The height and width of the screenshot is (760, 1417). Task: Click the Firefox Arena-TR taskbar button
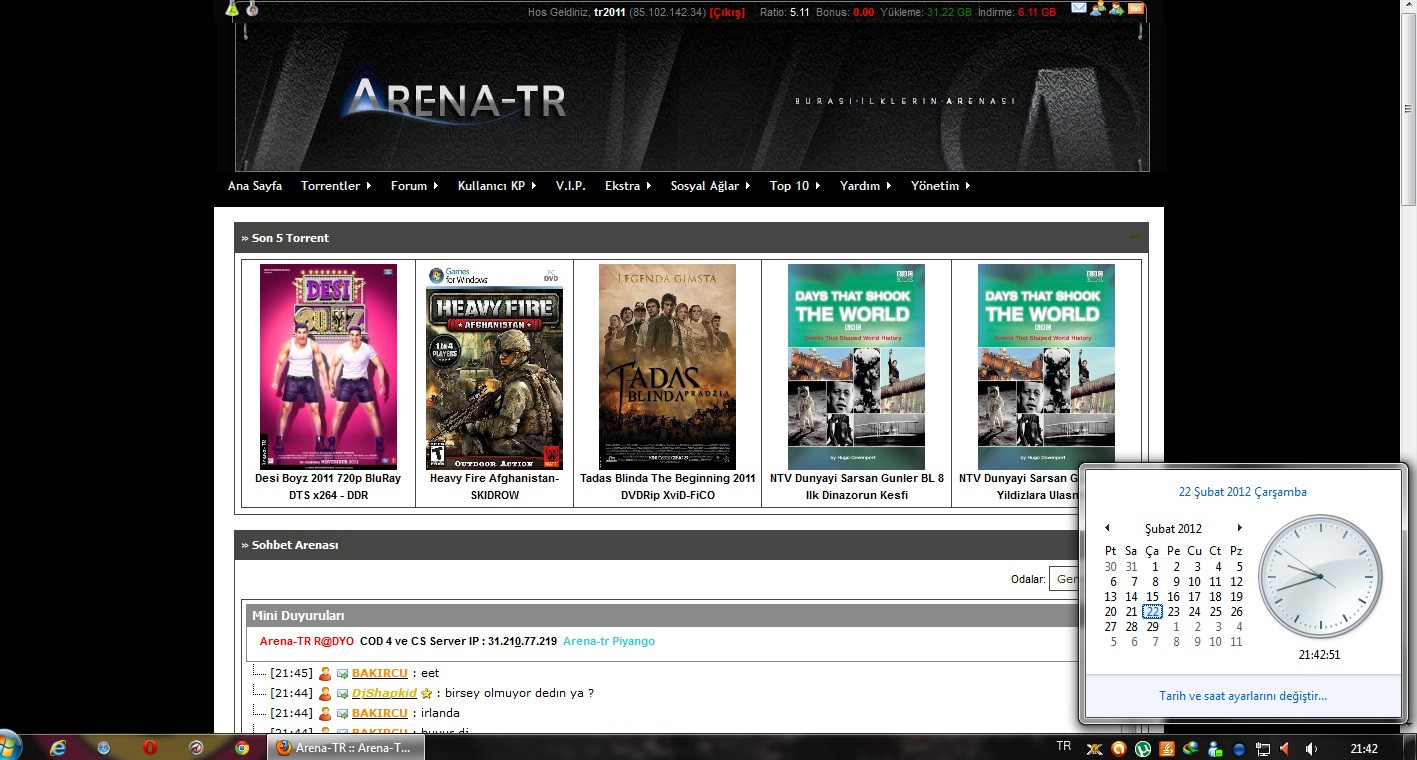345,748
